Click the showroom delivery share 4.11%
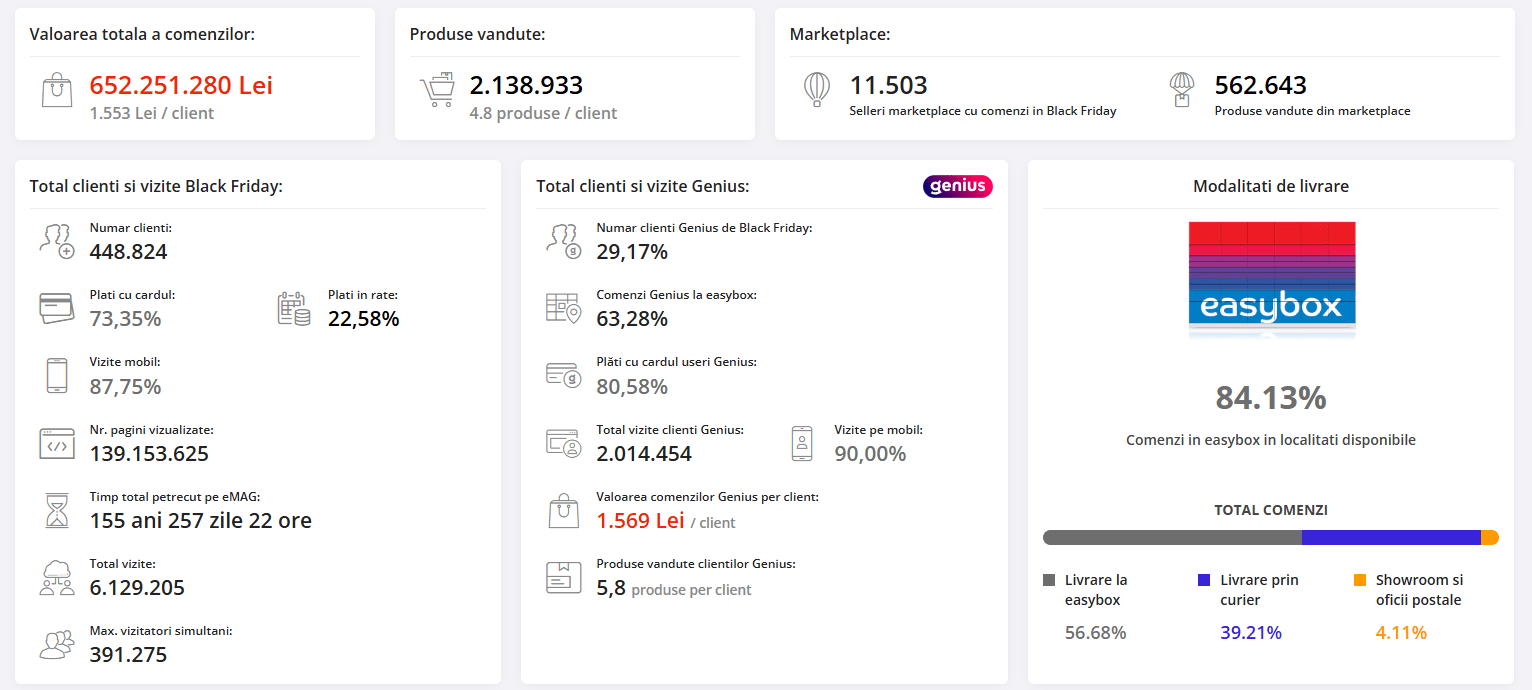 tap(1401, 632)
